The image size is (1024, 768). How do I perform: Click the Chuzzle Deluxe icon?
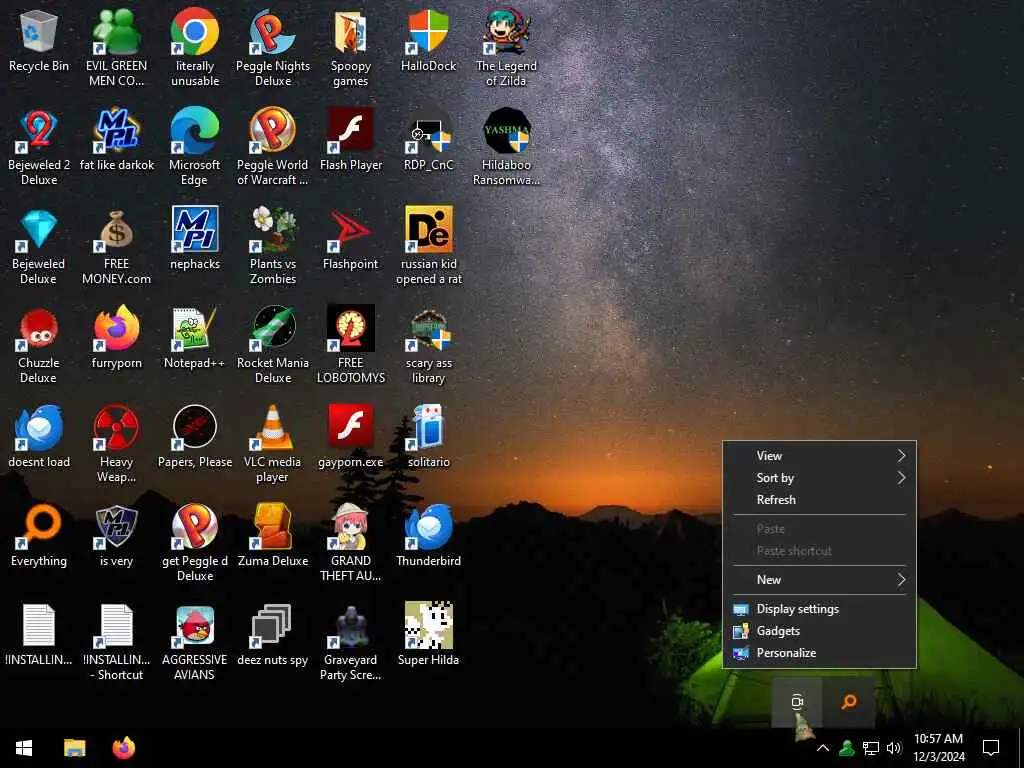(39, 345)
